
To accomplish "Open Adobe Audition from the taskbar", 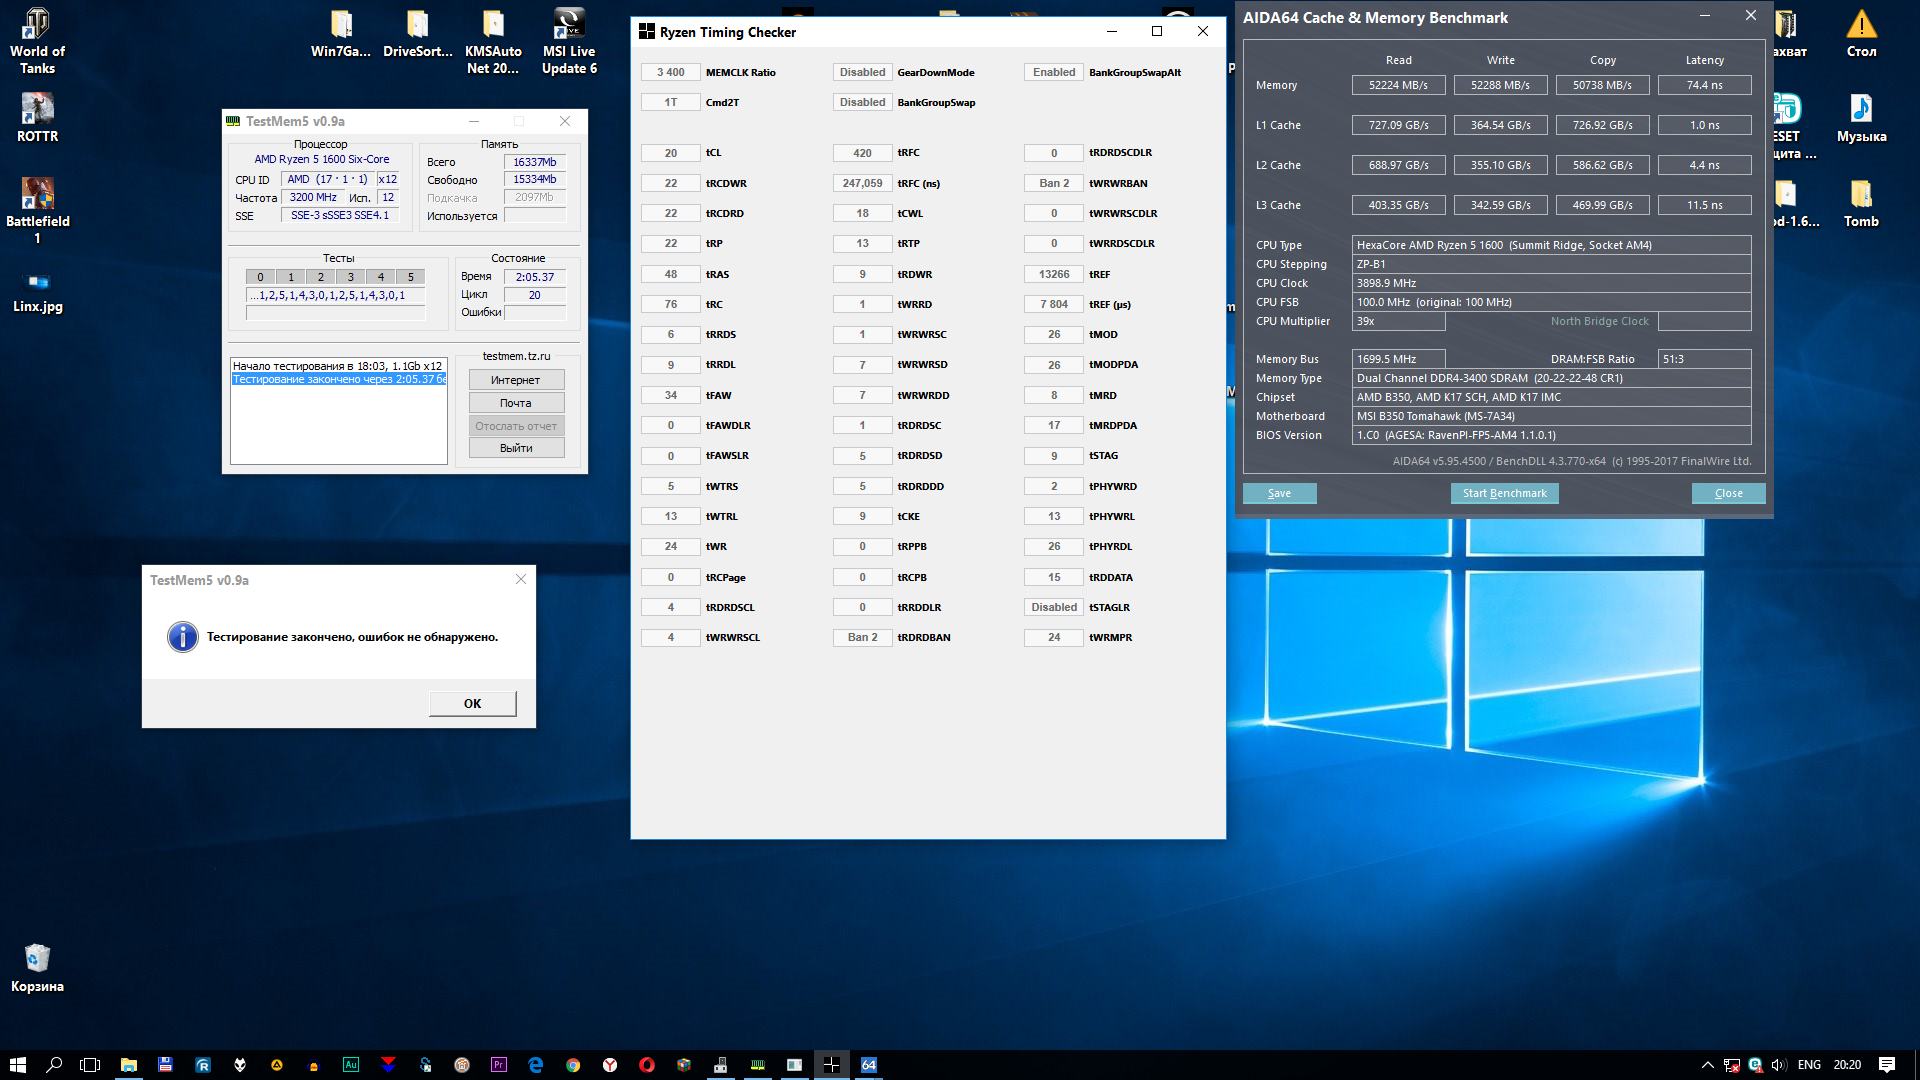I will (351, 1065).
